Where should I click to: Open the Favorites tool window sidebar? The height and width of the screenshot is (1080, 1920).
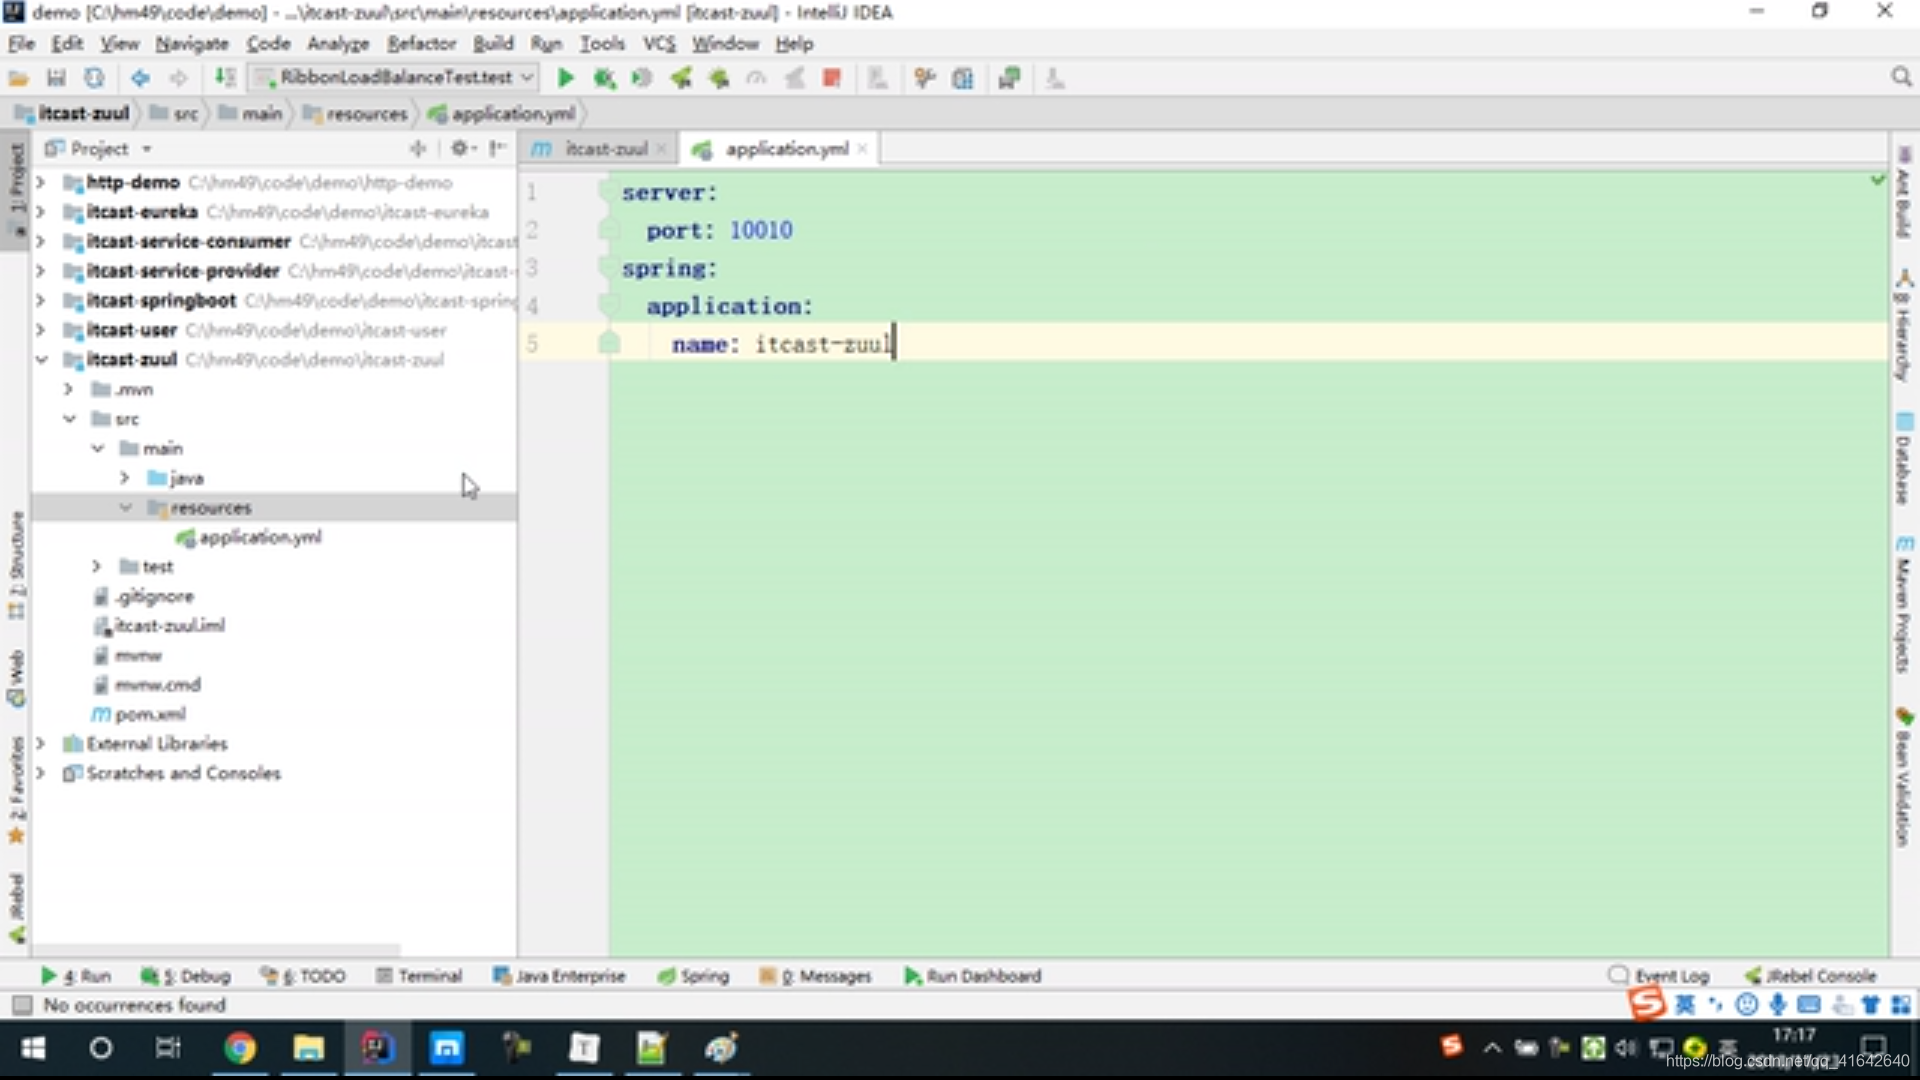coord(16,790)
